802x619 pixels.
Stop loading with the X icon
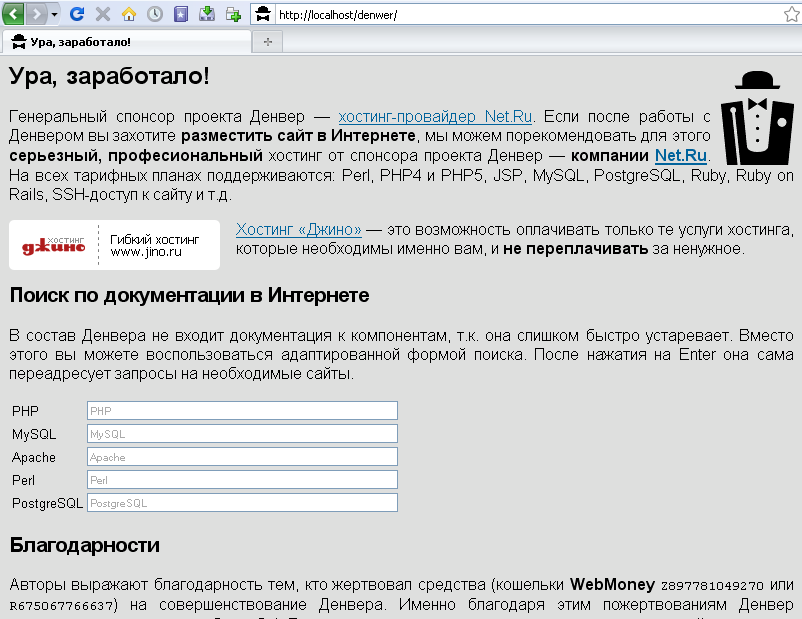click(x=103, y=14)
